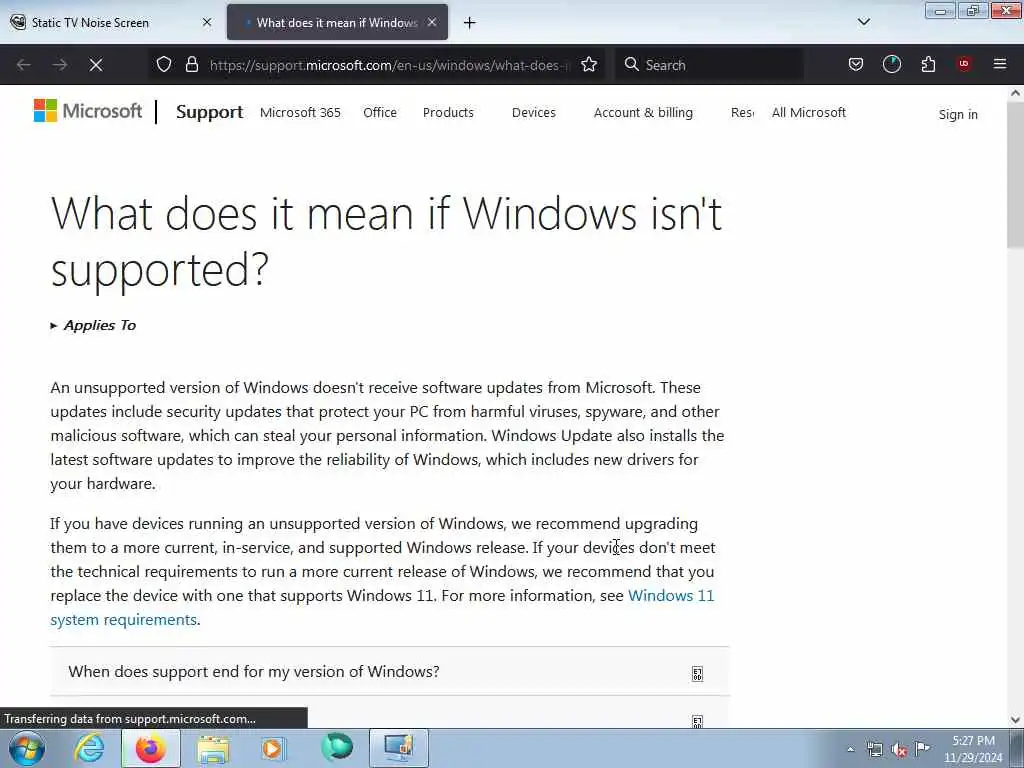Screen dimensions: 1024x768
Task: Open the uBlock Origin extension icon
Action: (964, 64)
